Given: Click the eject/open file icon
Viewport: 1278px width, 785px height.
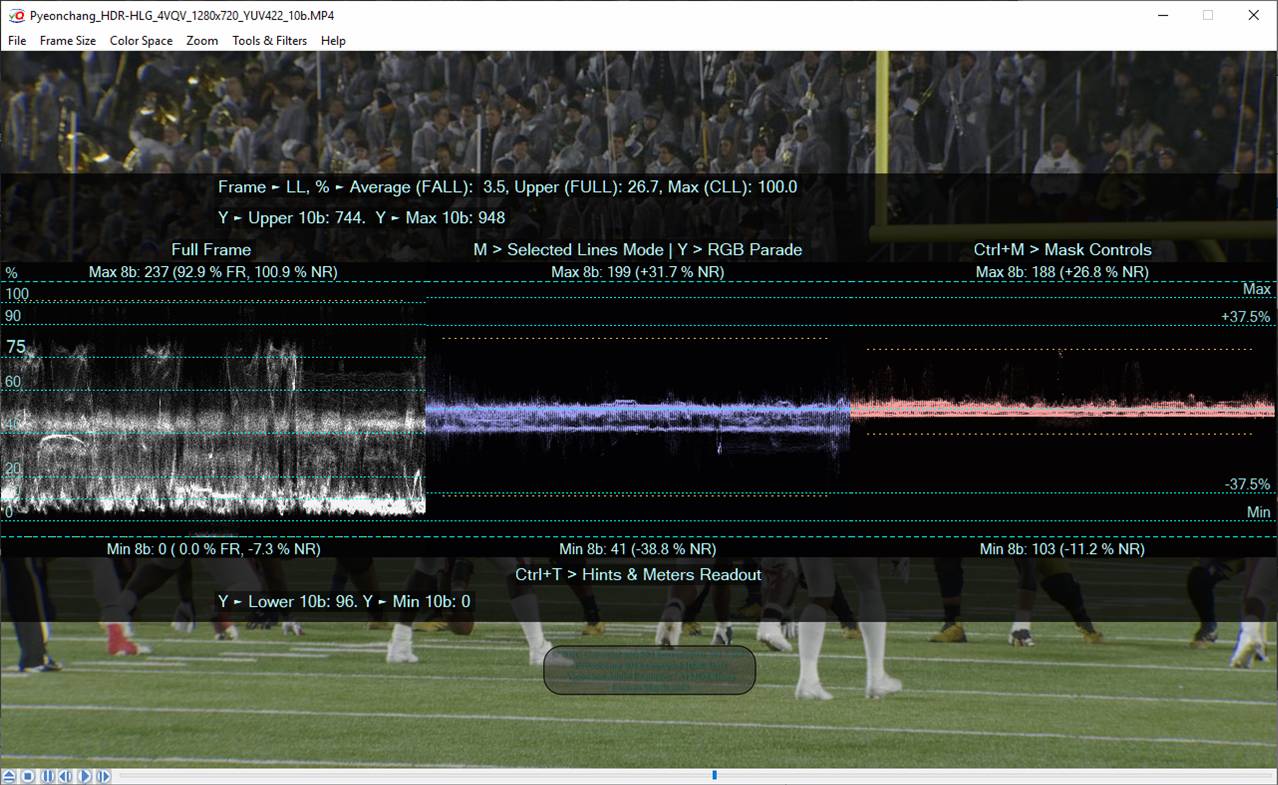Looking at the screenshot, I should click(x=9, y=776).
